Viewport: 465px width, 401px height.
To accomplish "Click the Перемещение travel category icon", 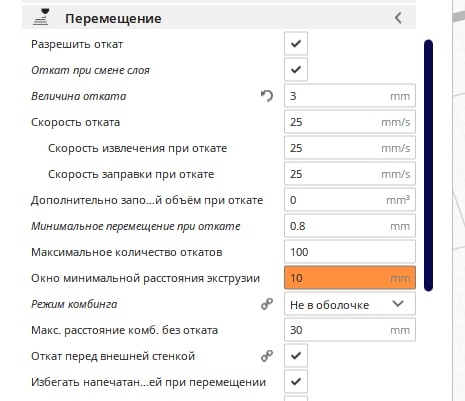I will [x=41, y=17].
